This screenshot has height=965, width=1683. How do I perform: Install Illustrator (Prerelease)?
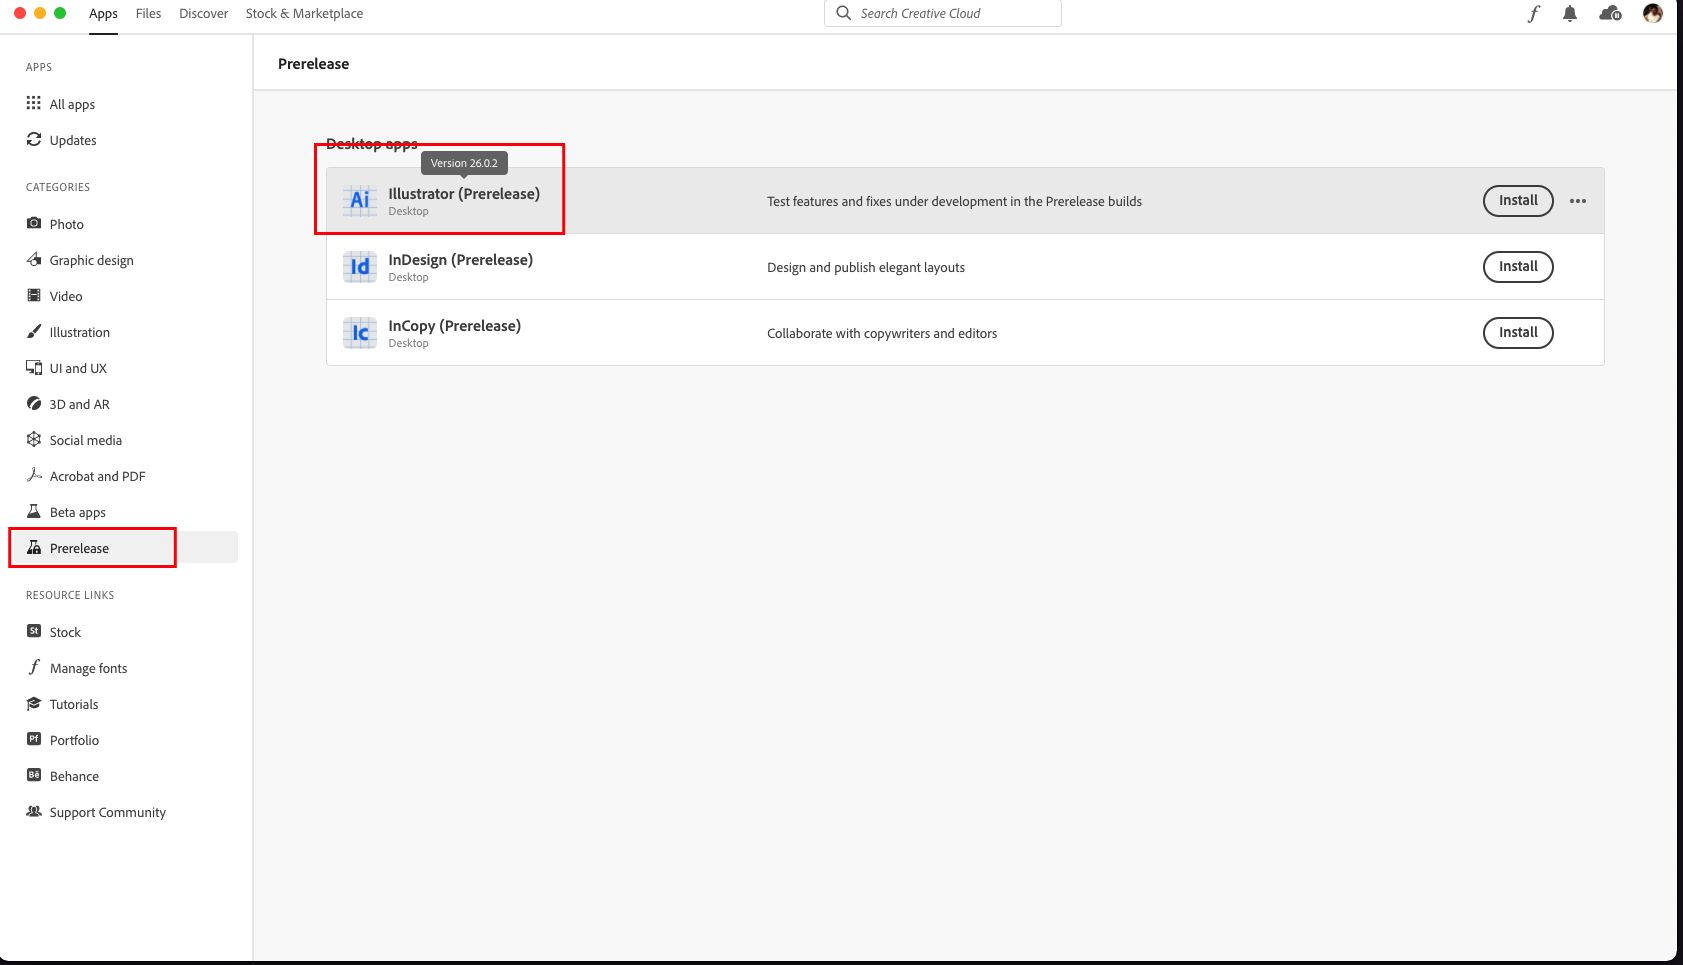1518,201
